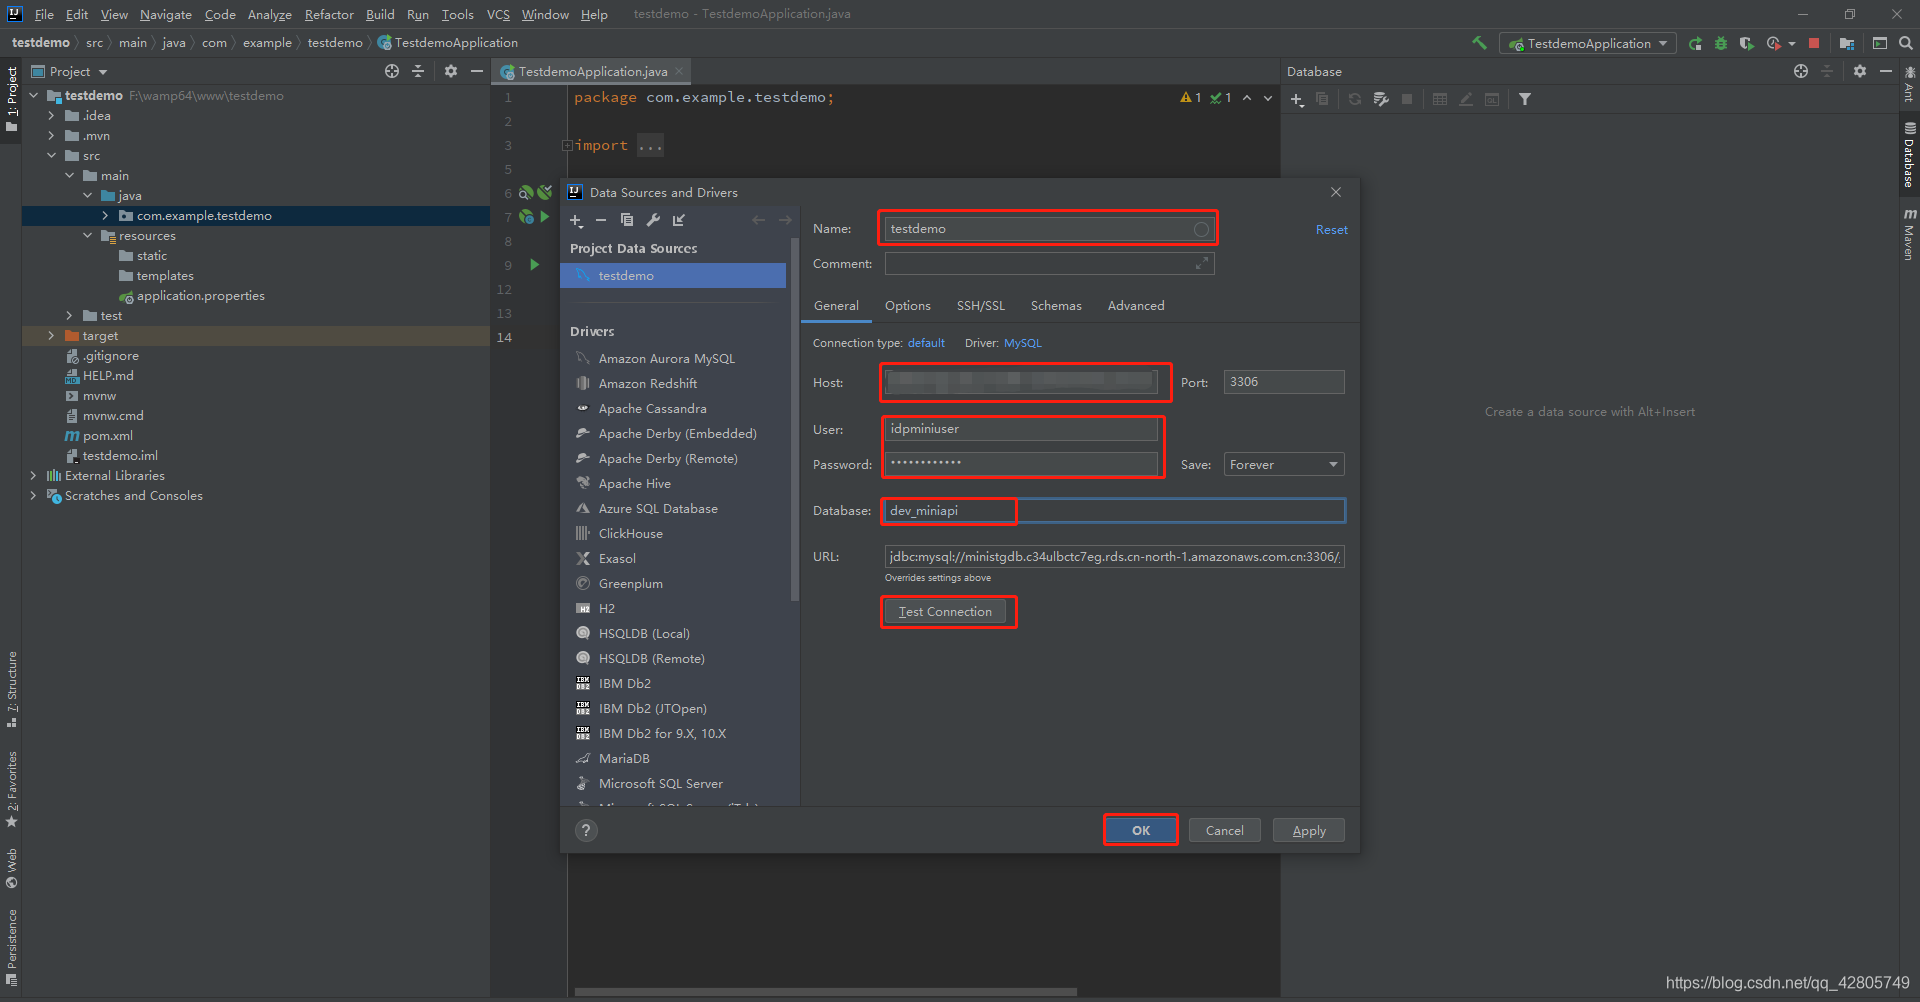Open the Database side tool window tab
This screenshot has height=1002, width=1920.
pyautogui.click(x=1909, y=155)
